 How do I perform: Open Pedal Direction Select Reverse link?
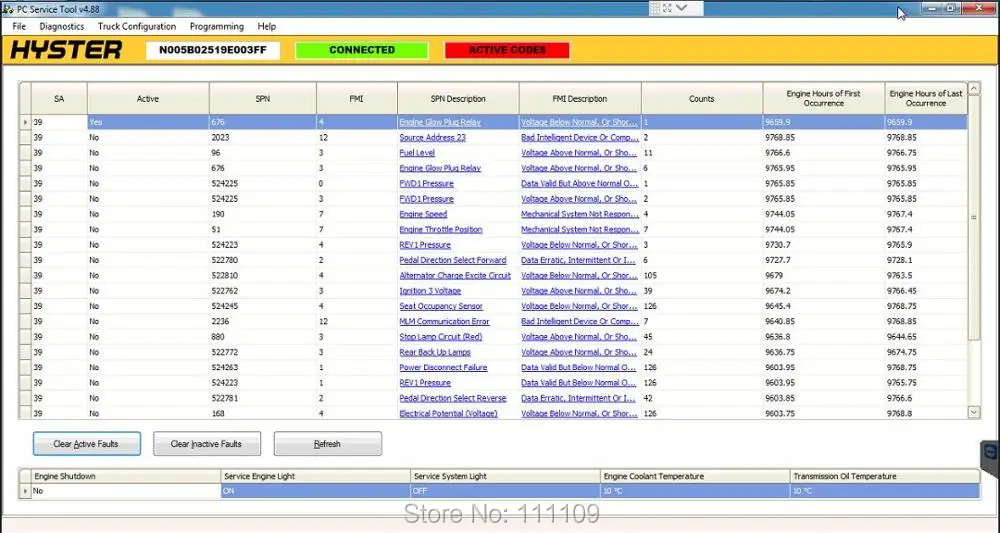tap(453, 398)
